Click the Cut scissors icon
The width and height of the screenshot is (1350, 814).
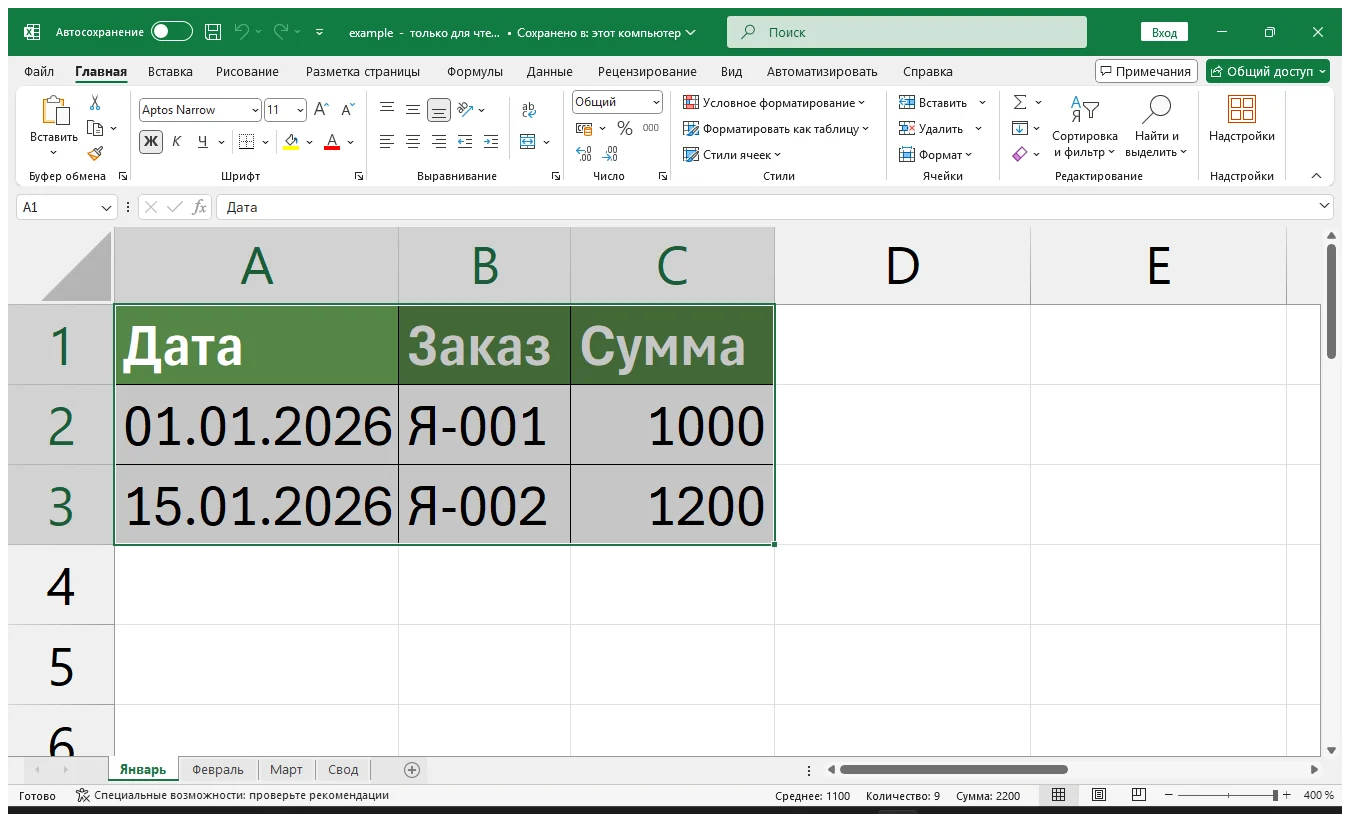pos(95,102)
